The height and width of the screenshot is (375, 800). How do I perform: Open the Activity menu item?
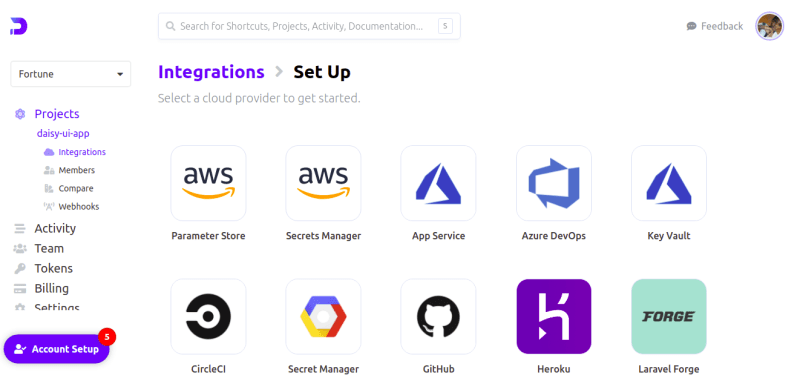click(55, 229)
